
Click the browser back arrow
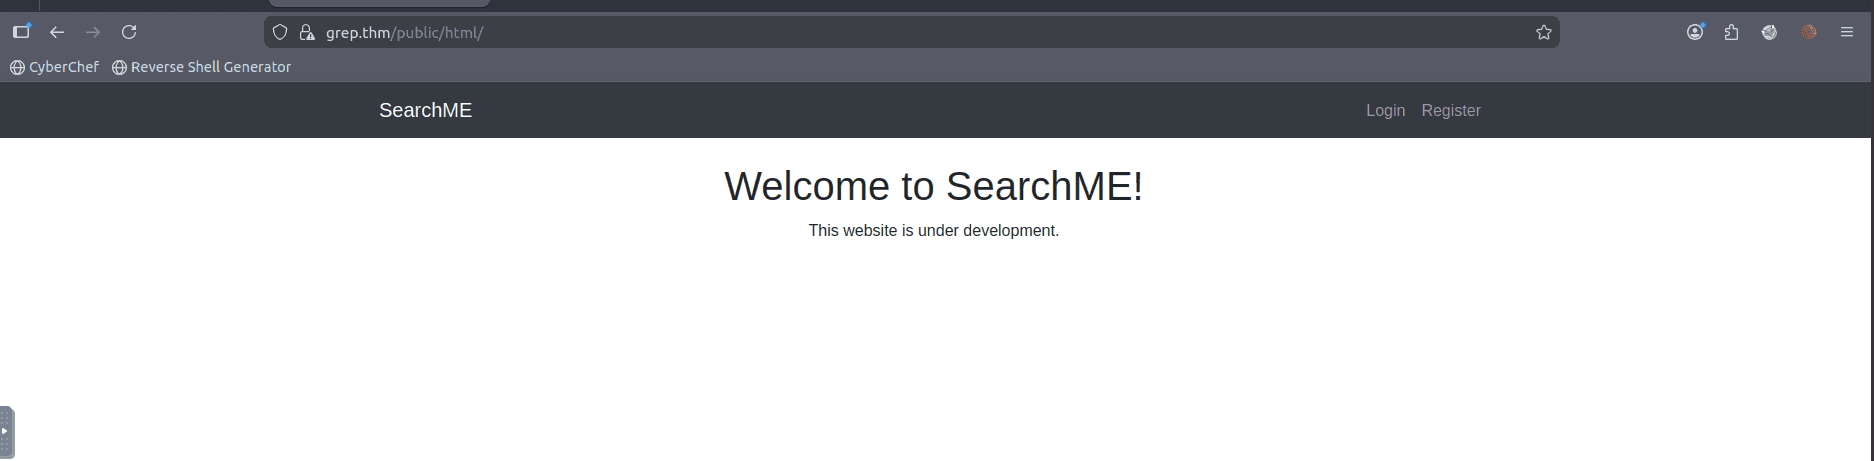tap(57, 32)
